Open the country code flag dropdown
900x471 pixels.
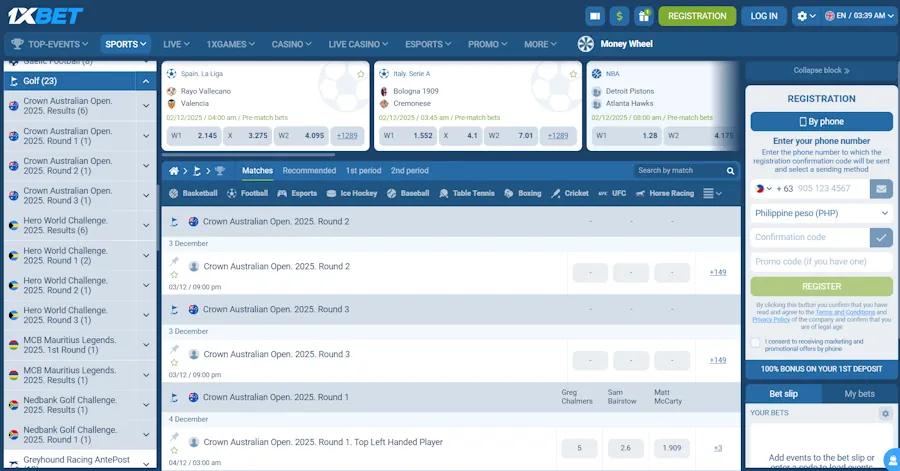763,189
